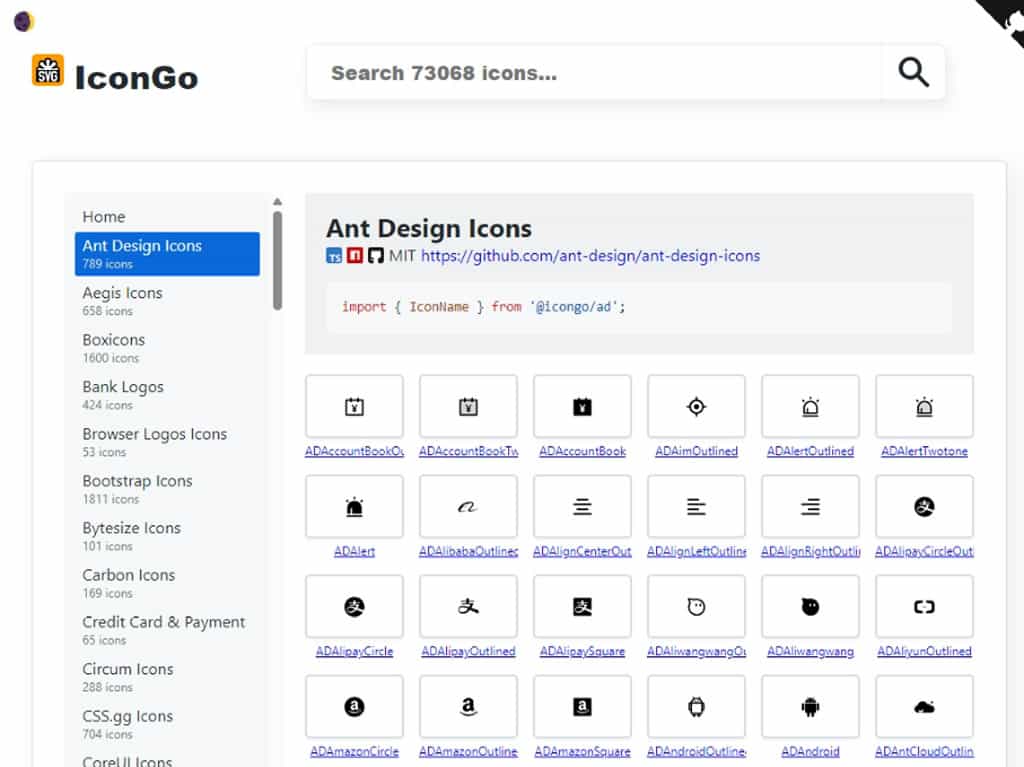Image resolution: width=1024 pixels, height=767 pixels.
Task: Choose the ADAlignLeftOutlined icon tile
Action: (x=696, y=506)
